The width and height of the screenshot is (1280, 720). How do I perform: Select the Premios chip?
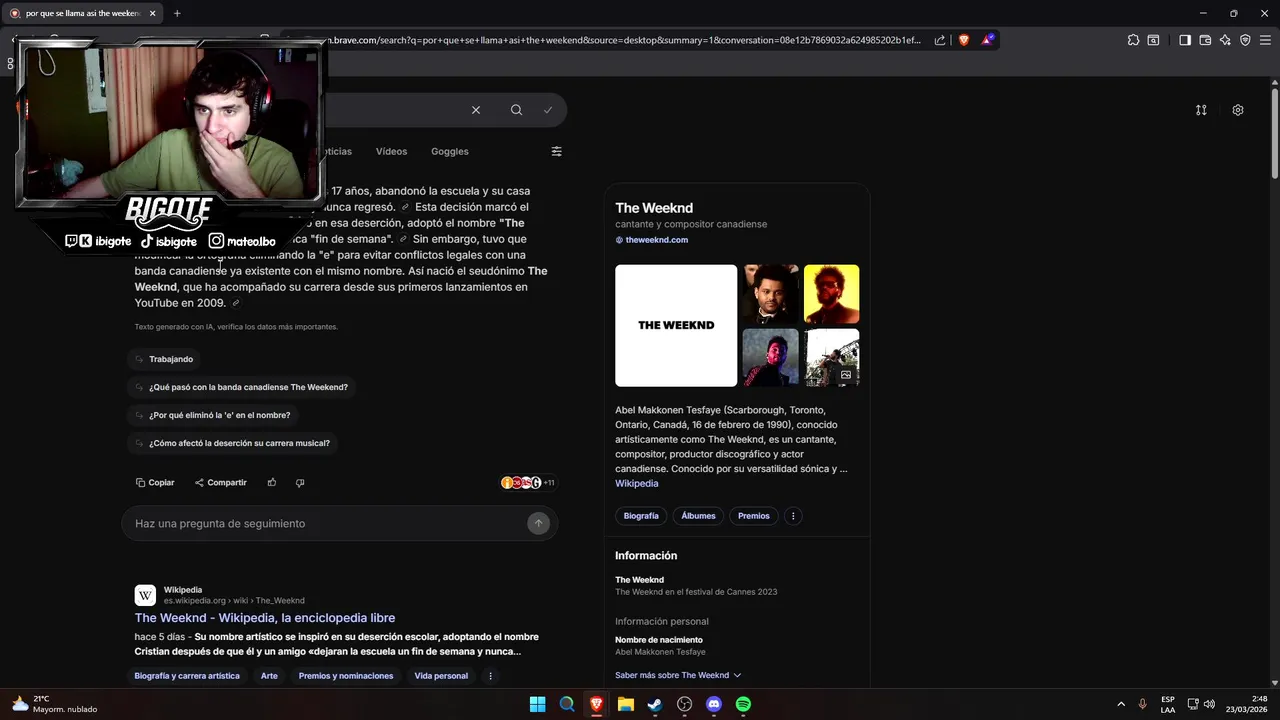pos(754,516)
